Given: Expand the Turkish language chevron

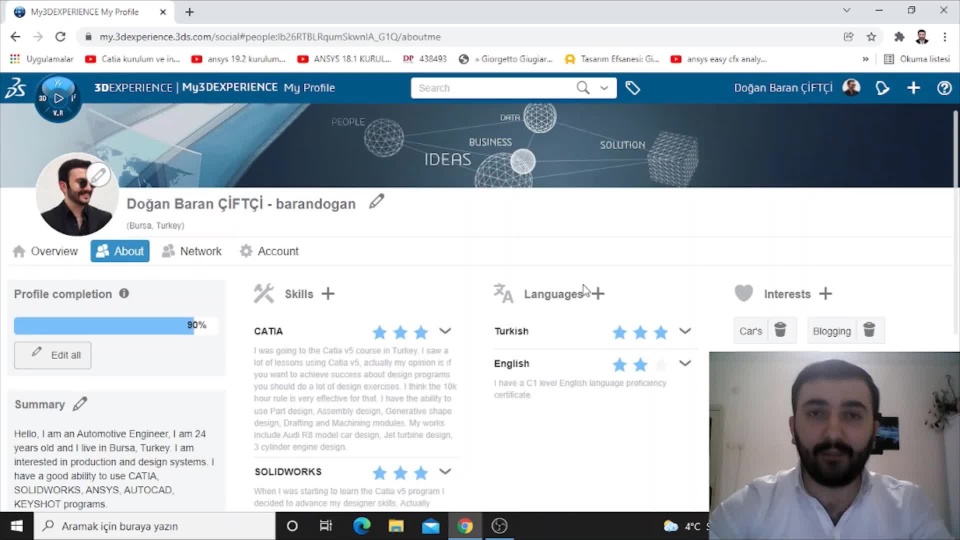Looking at the screenshot, I should tap(685, 331).
